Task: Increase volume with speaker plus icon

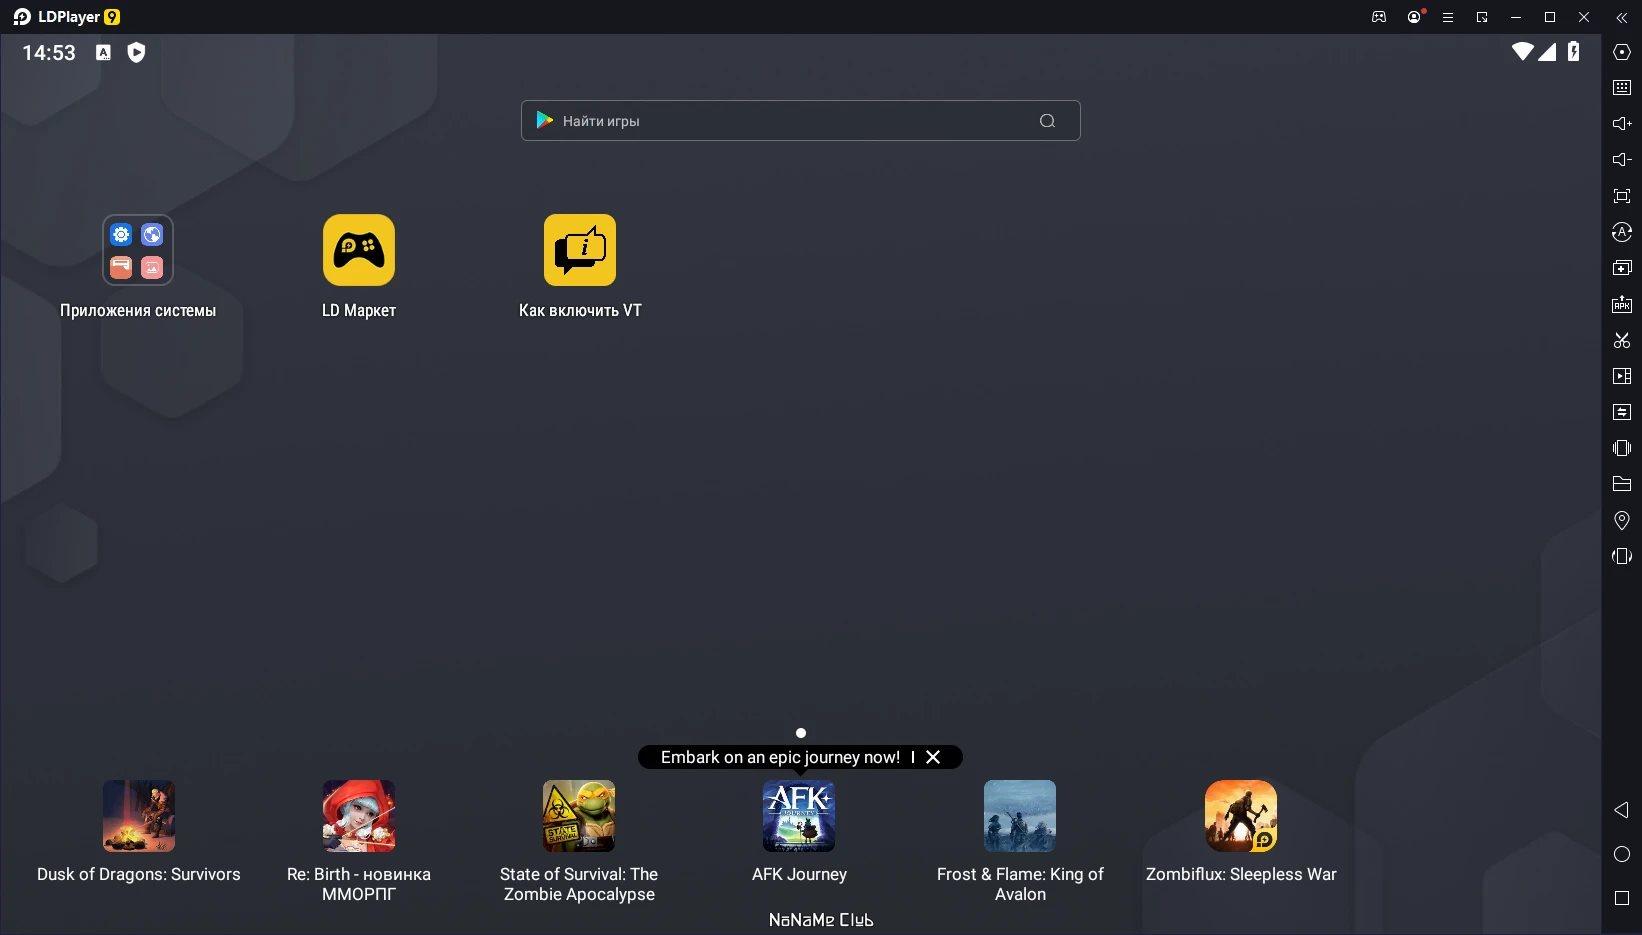Action: click(x=1622, y=124)
